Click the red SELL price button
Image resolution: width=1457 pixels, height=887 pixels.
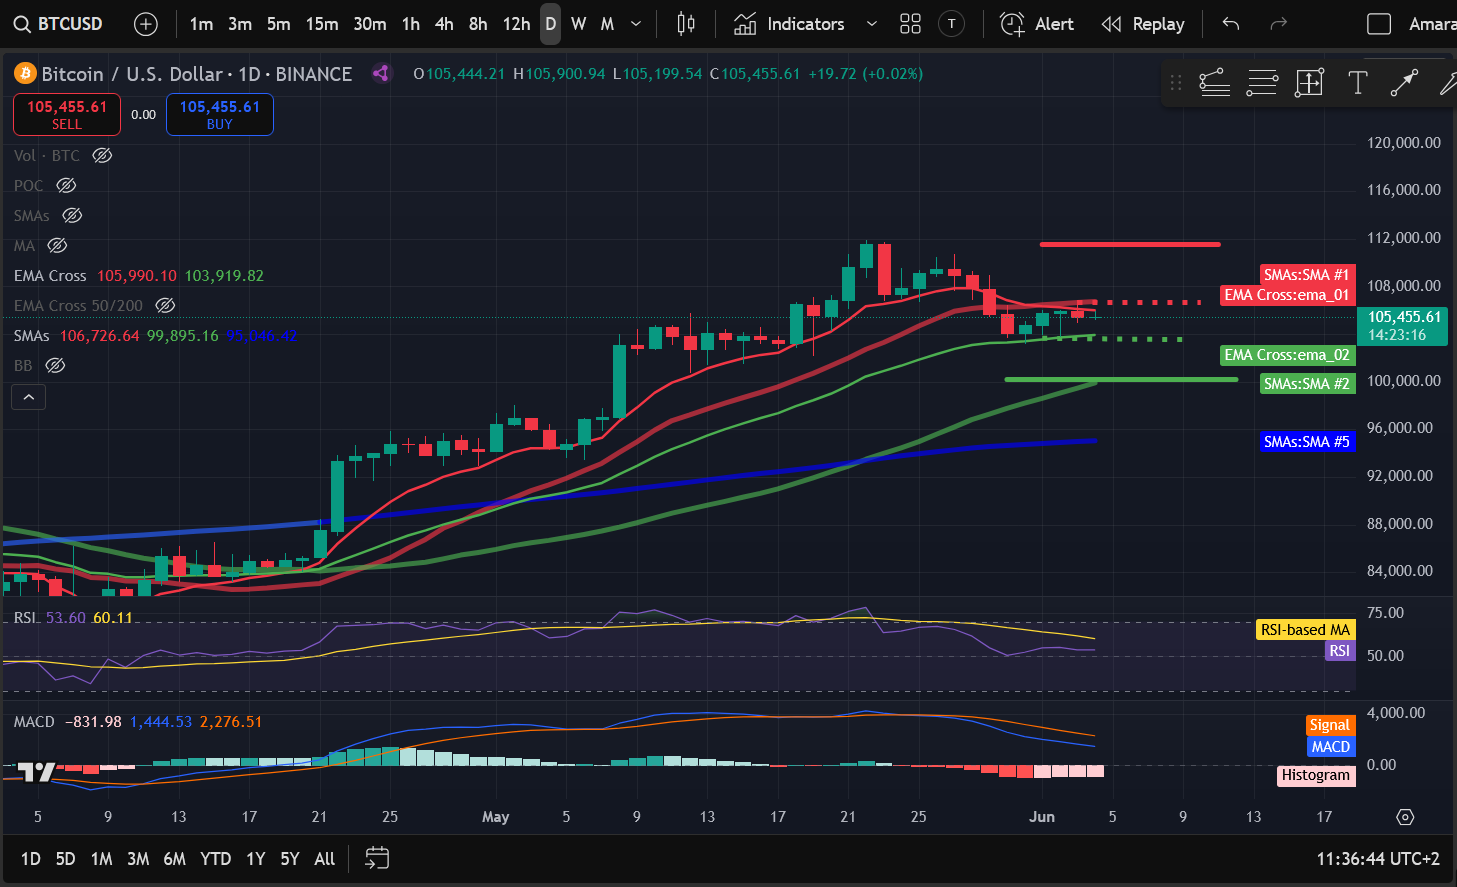click(x=67, y=114)
